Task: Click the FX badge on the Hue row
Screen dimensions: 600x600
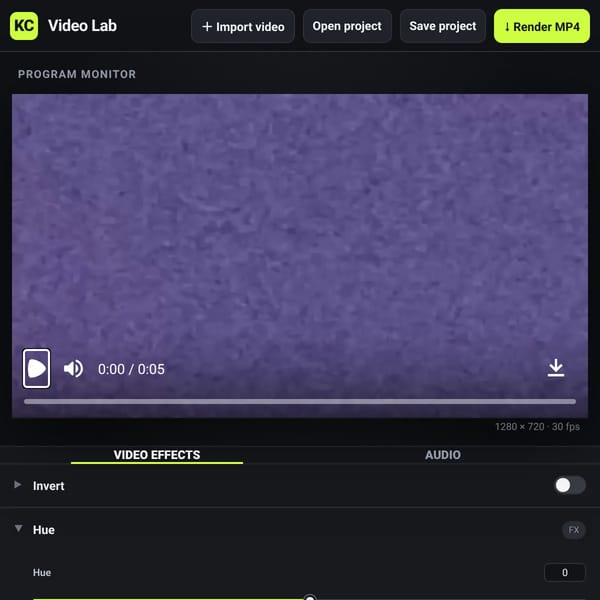Action: [x=574, y=530]
